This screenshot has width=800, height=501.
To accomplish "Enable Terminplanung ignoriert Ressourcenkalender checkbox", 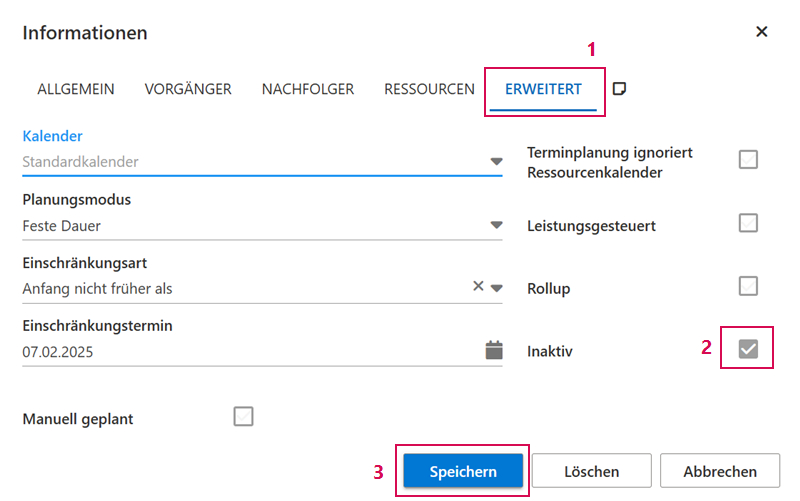I will point(748,160).
